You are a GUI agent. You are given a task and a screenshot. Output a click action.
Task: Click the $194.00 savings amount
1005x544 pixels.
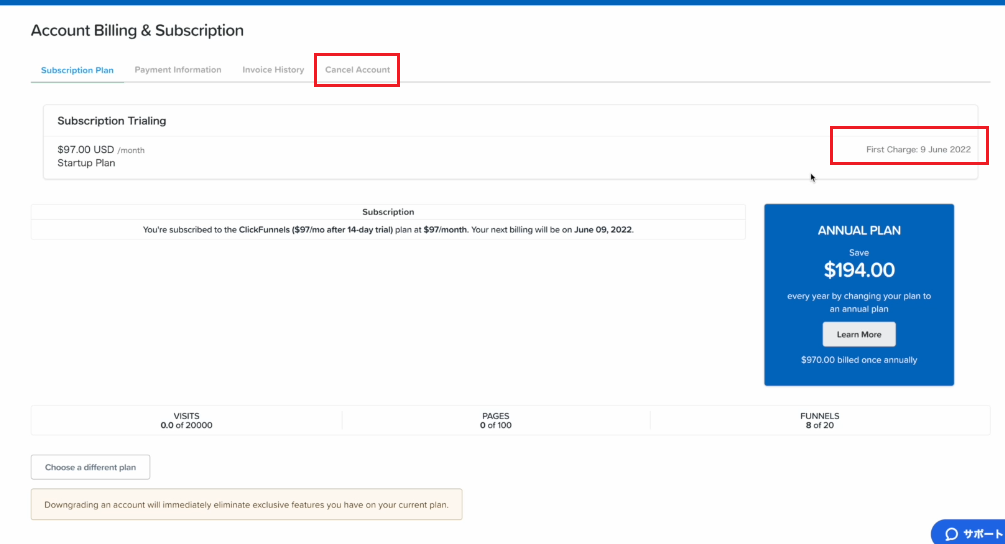click(x=859, y=270)
